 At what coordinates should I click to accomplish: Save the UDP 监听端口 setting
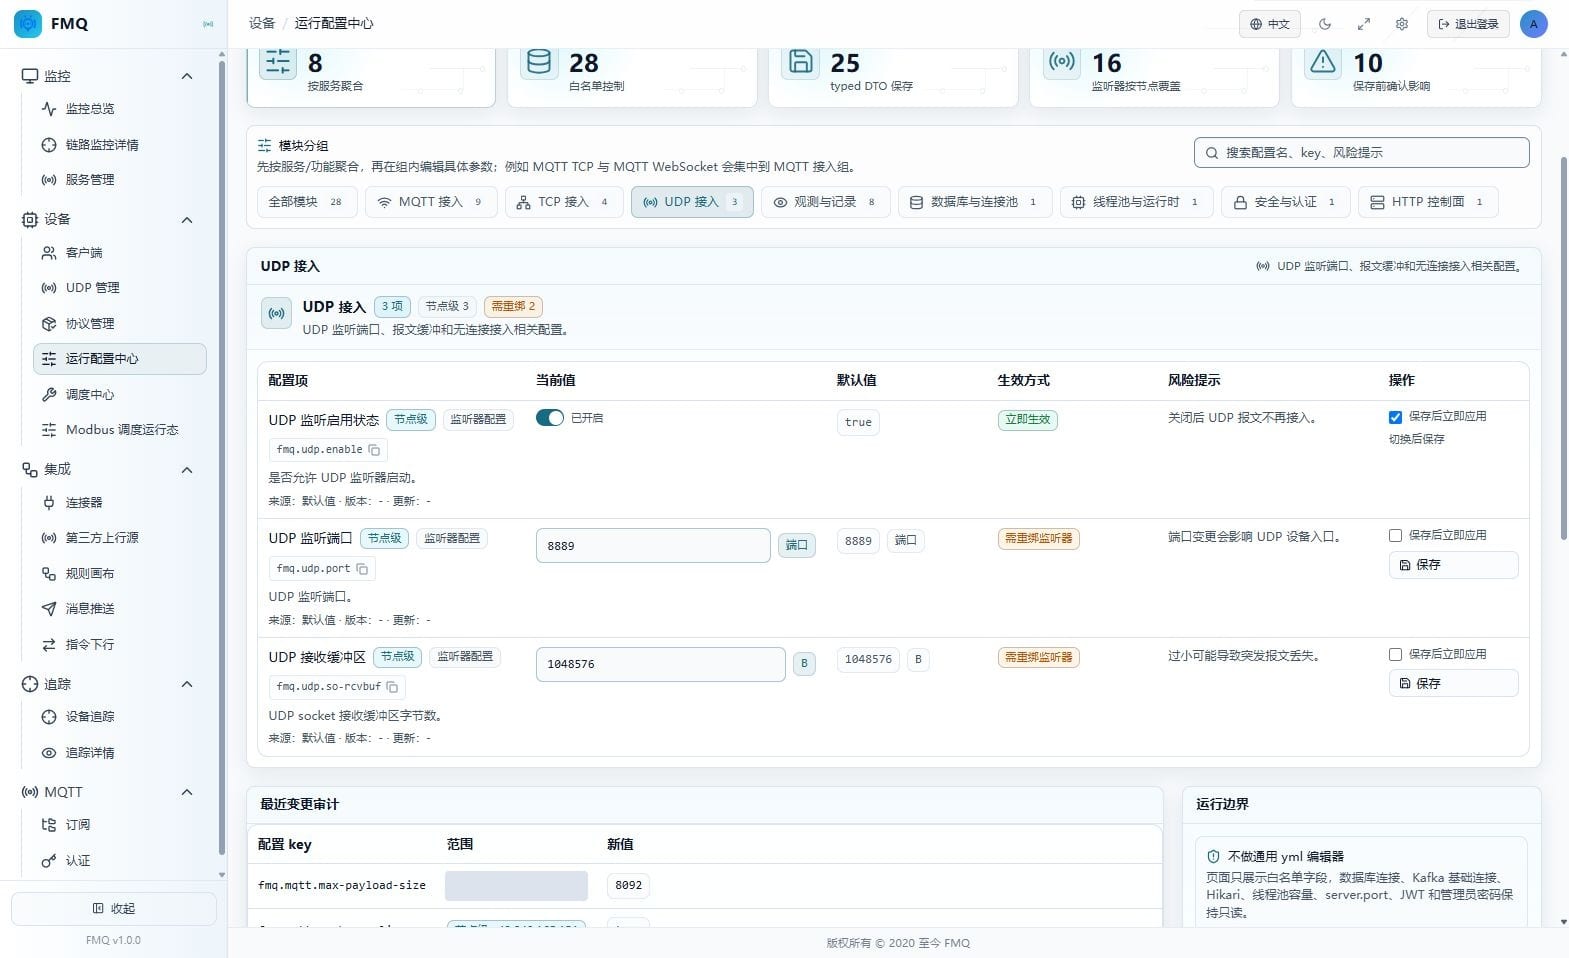pos(1453,565)
